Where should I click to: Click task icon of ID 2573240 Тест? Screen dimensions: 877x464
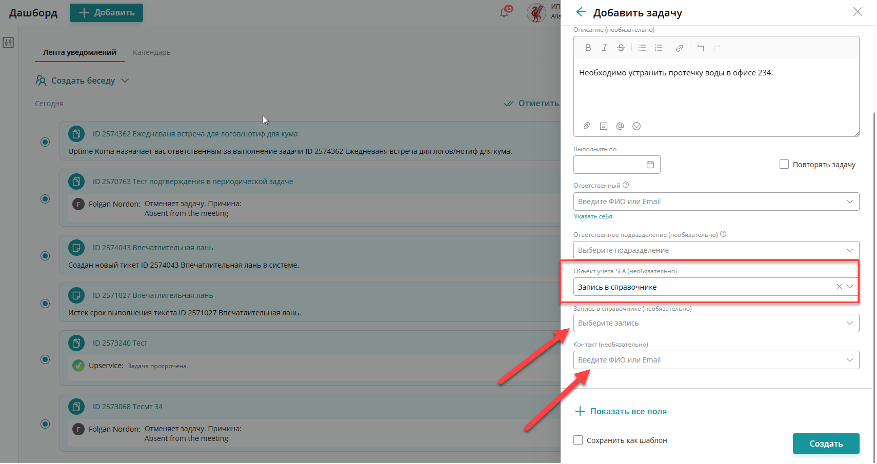(76, 343)
